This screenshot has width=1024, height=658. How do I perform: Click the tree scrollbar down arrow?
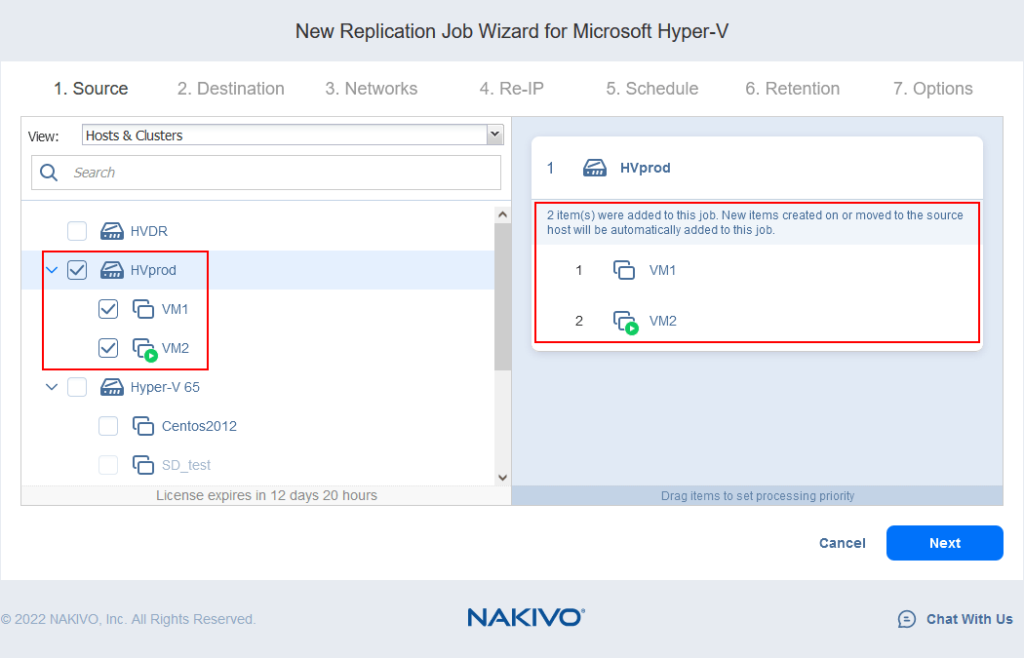tap(503, 477)
